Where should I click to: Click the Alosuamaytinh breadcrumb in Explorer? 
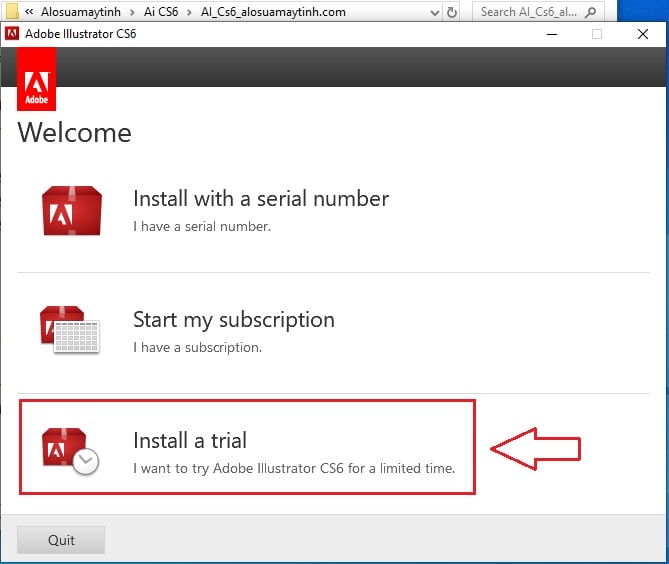click(x=81, y=12)
